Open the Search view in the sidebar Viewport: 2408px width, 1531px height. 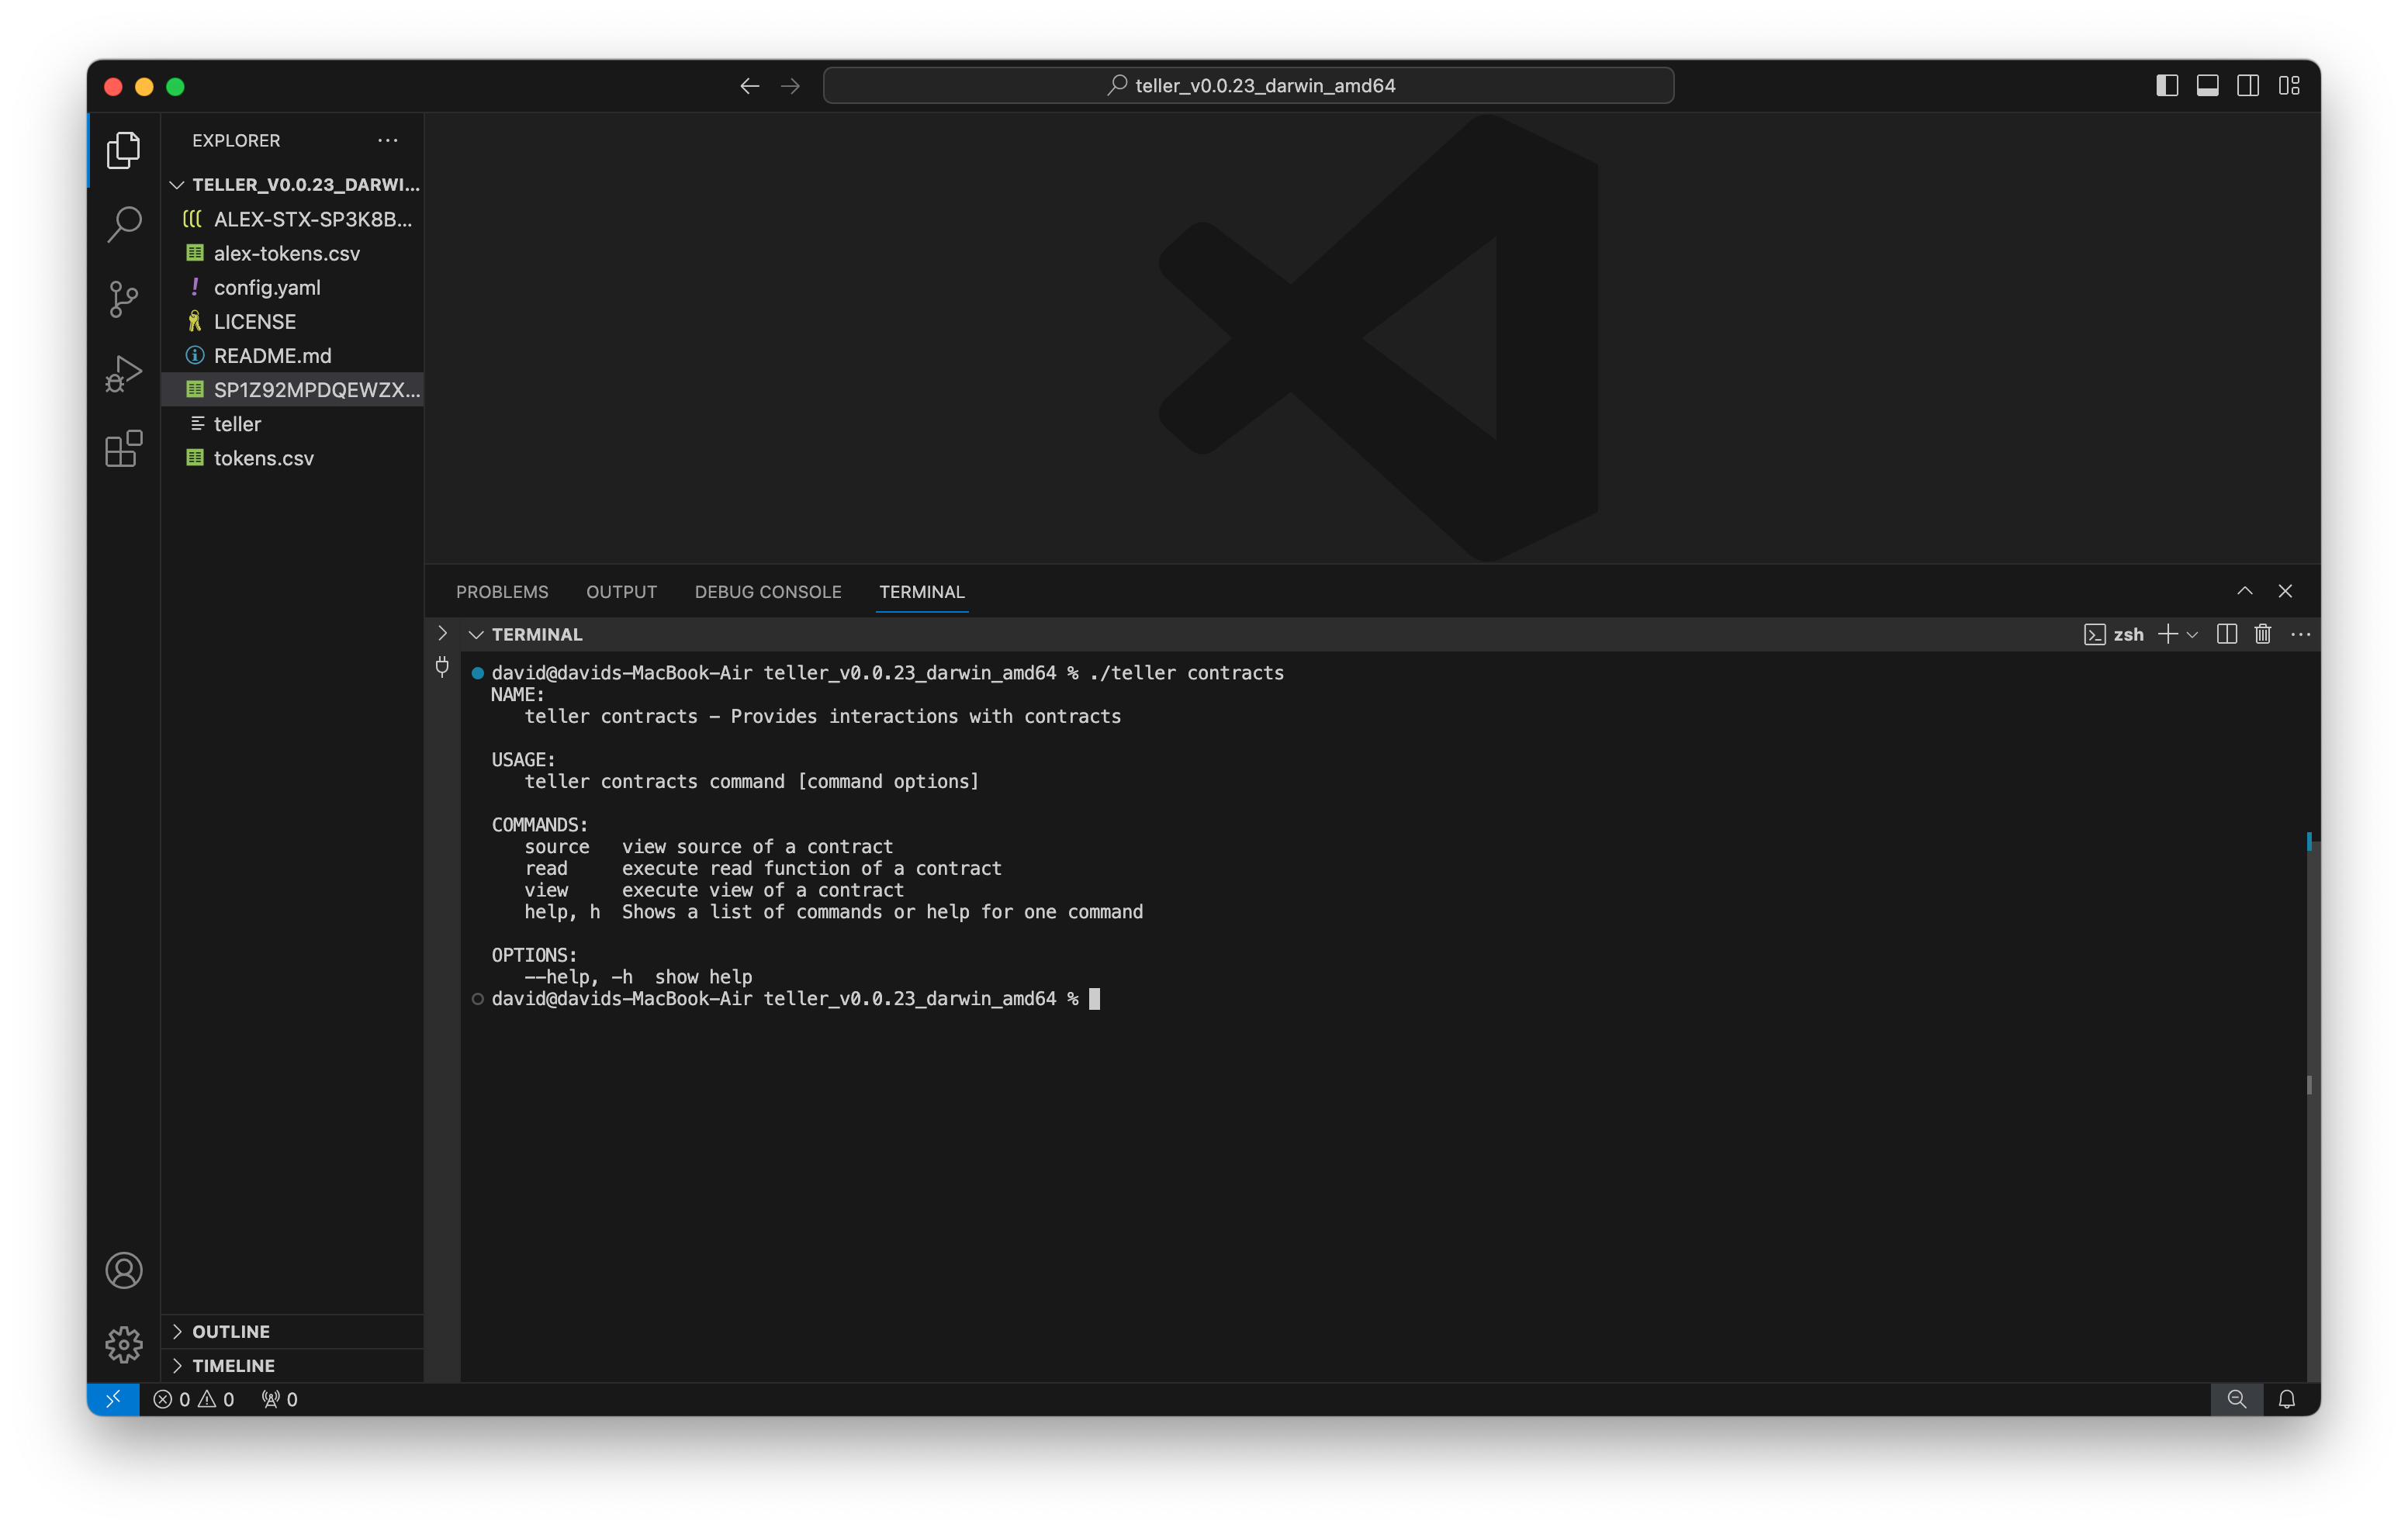123,224
